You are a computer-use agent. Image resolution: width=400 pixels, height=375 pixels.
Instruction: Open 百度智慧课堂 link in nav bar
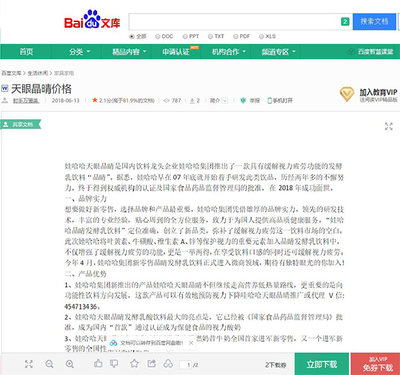[371, 52]
